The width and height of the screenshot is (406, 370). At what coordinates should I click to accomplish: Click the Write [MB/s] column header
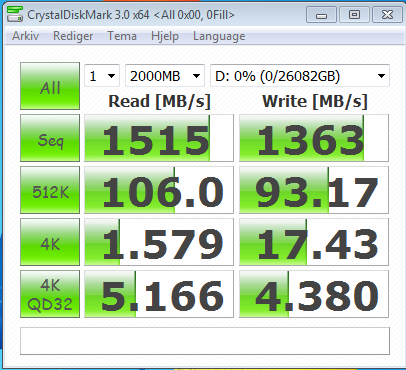315,101
